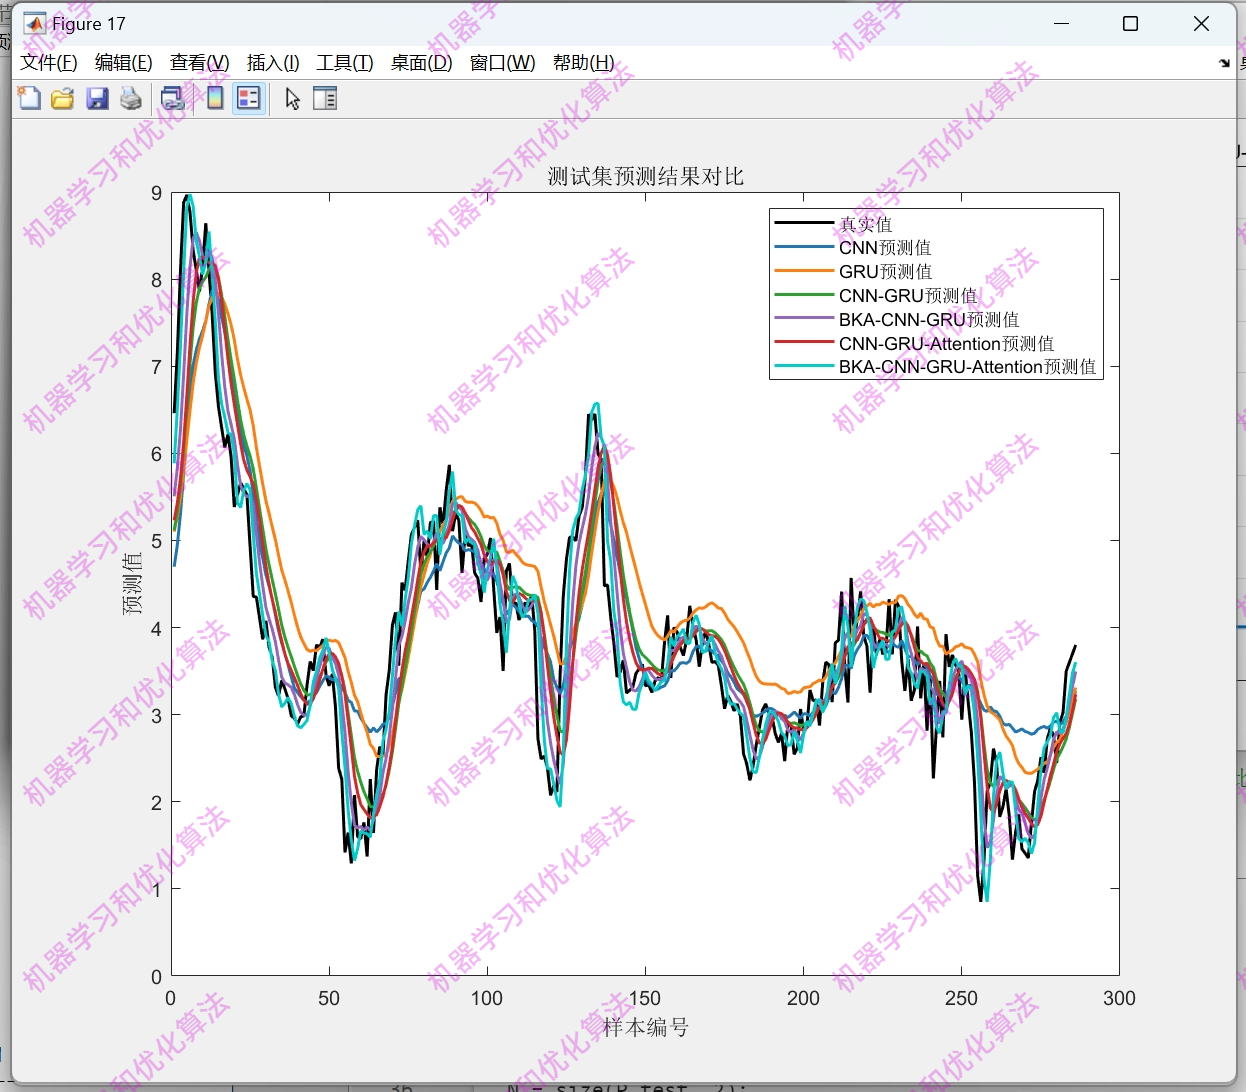Viewport: 1246px width, 1092px height.
Task: Open the 桌面(D) menu
Action: pos(421,63)
